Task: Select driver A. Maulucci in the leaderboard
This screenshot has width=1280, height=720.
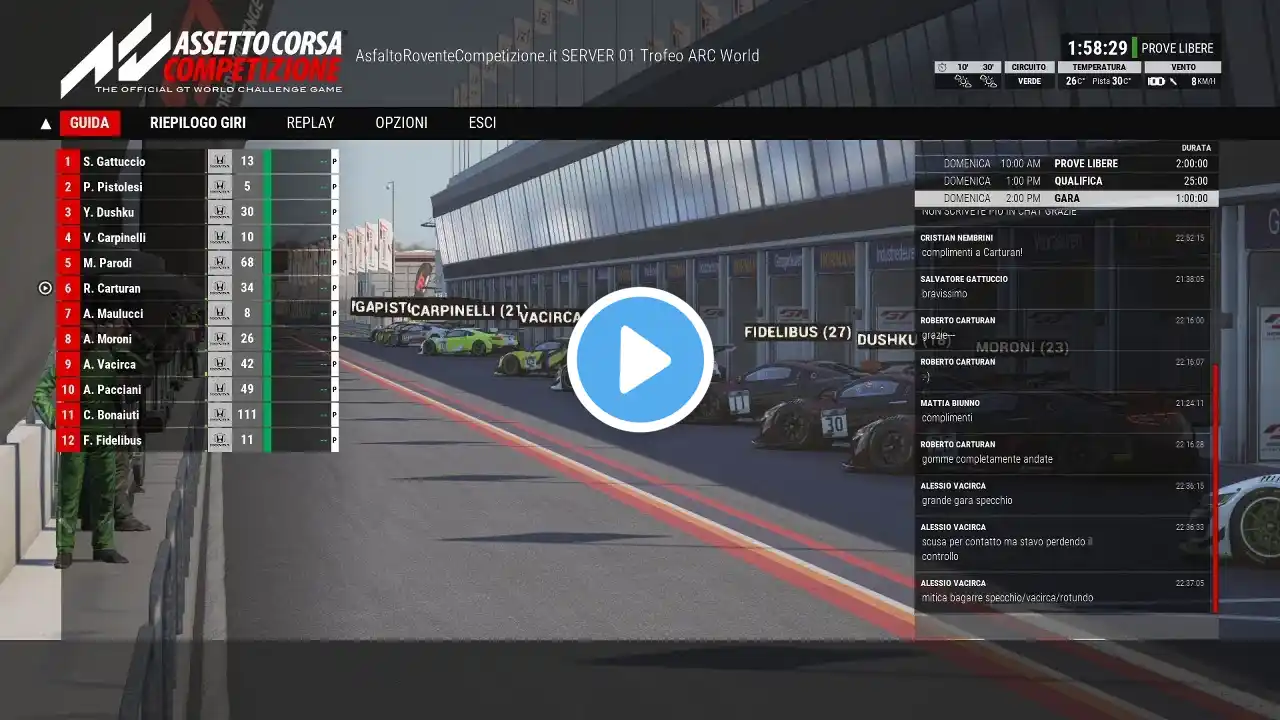Action: tap(113, 313)
